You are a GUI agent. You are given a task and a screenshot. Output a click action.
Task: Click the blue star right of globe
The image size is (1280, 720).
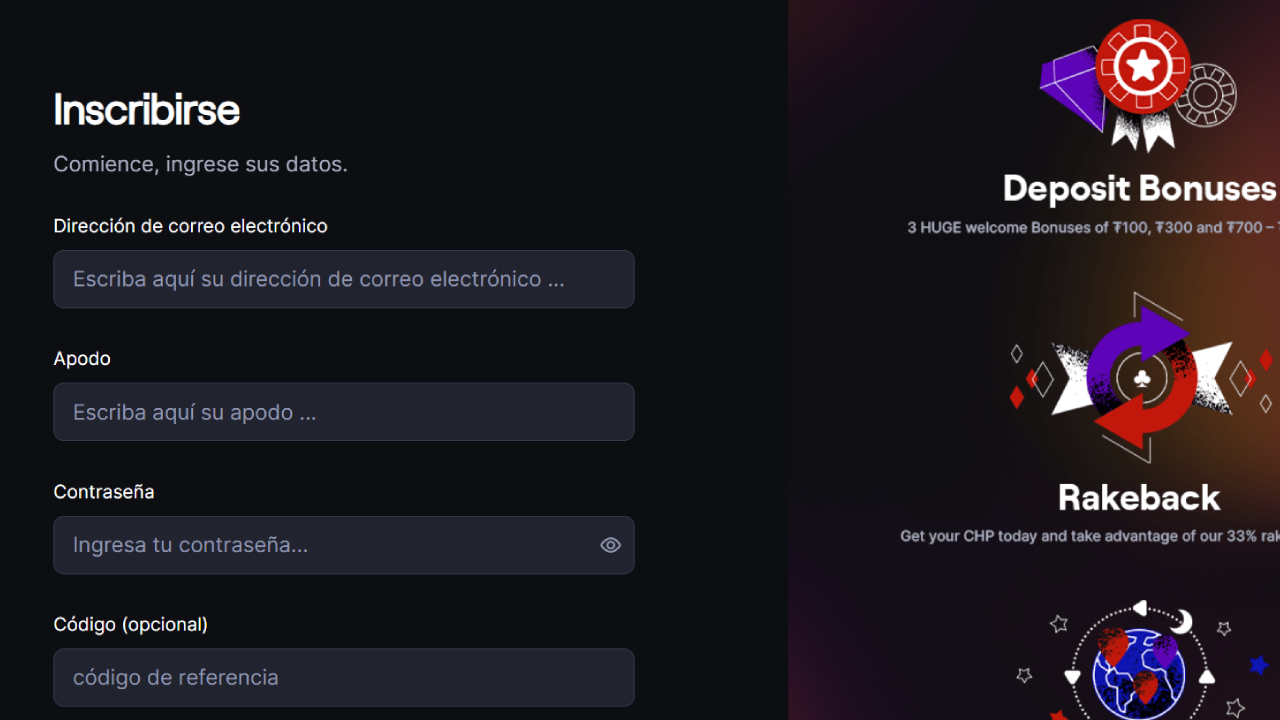(1258, 664)
